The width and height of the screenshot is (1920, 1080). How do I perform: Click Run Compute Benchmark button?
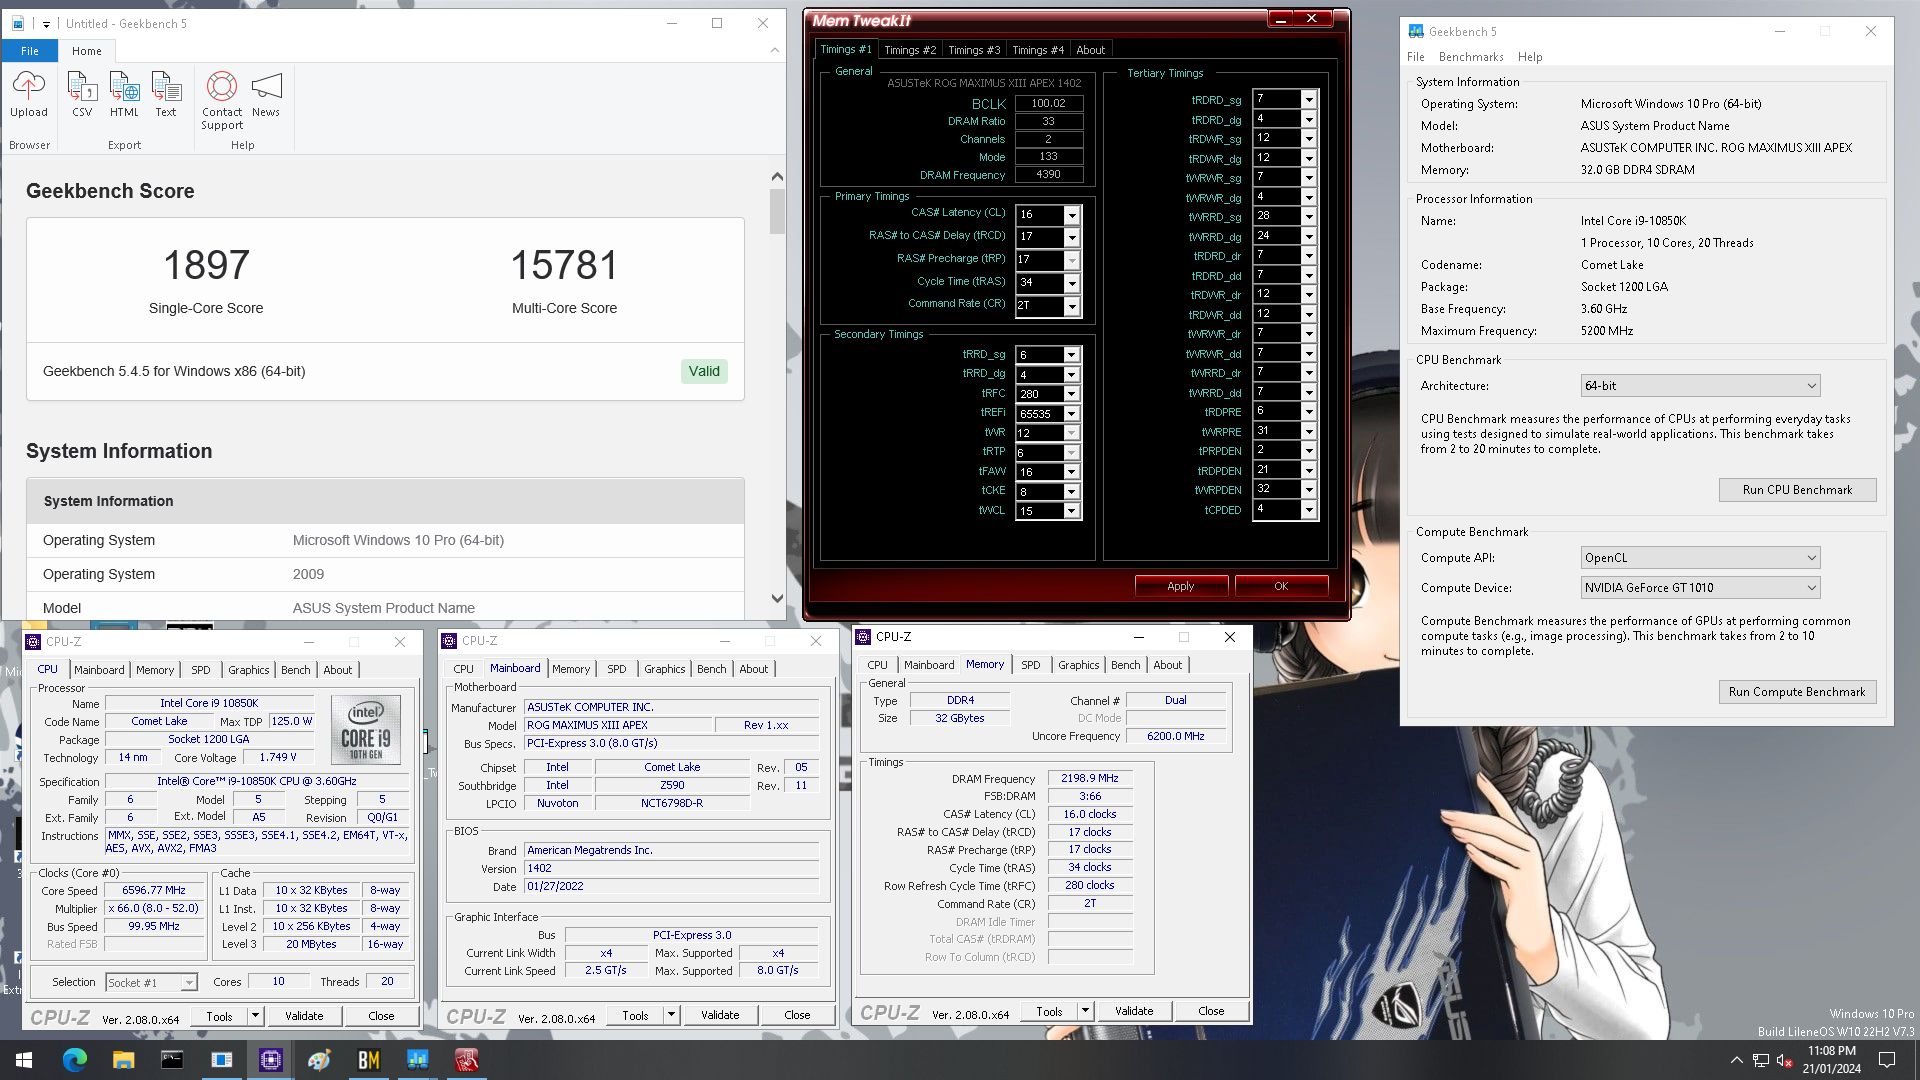click(1797, 692)
